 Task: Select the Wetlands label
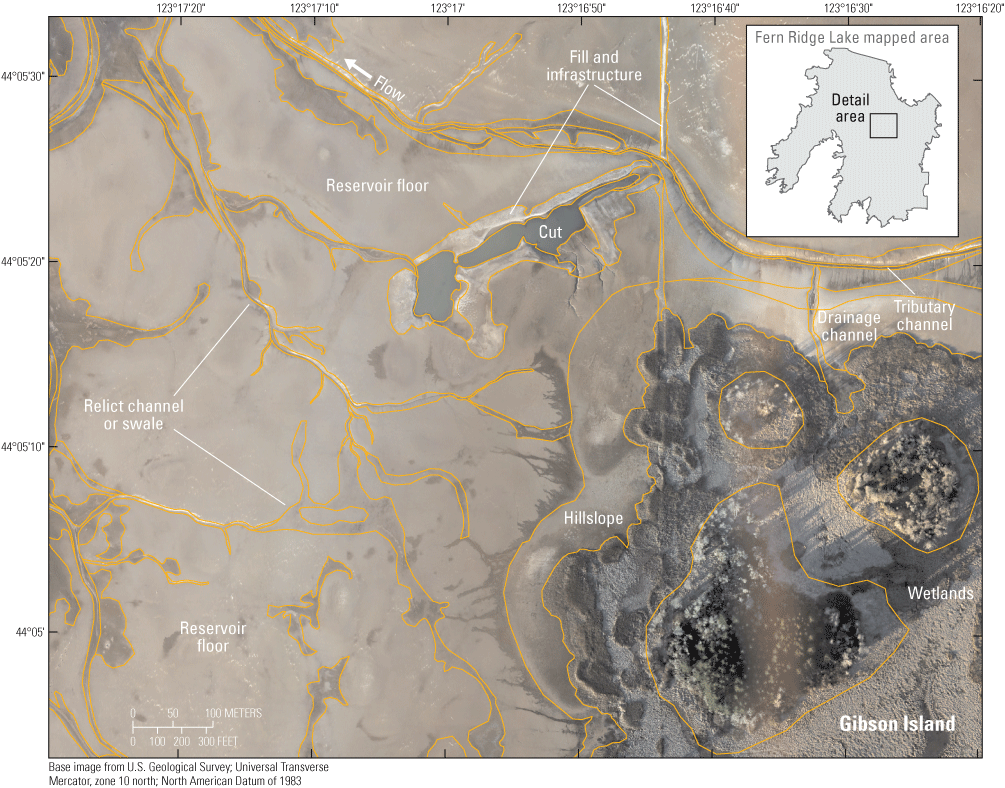tap(941, 593)
